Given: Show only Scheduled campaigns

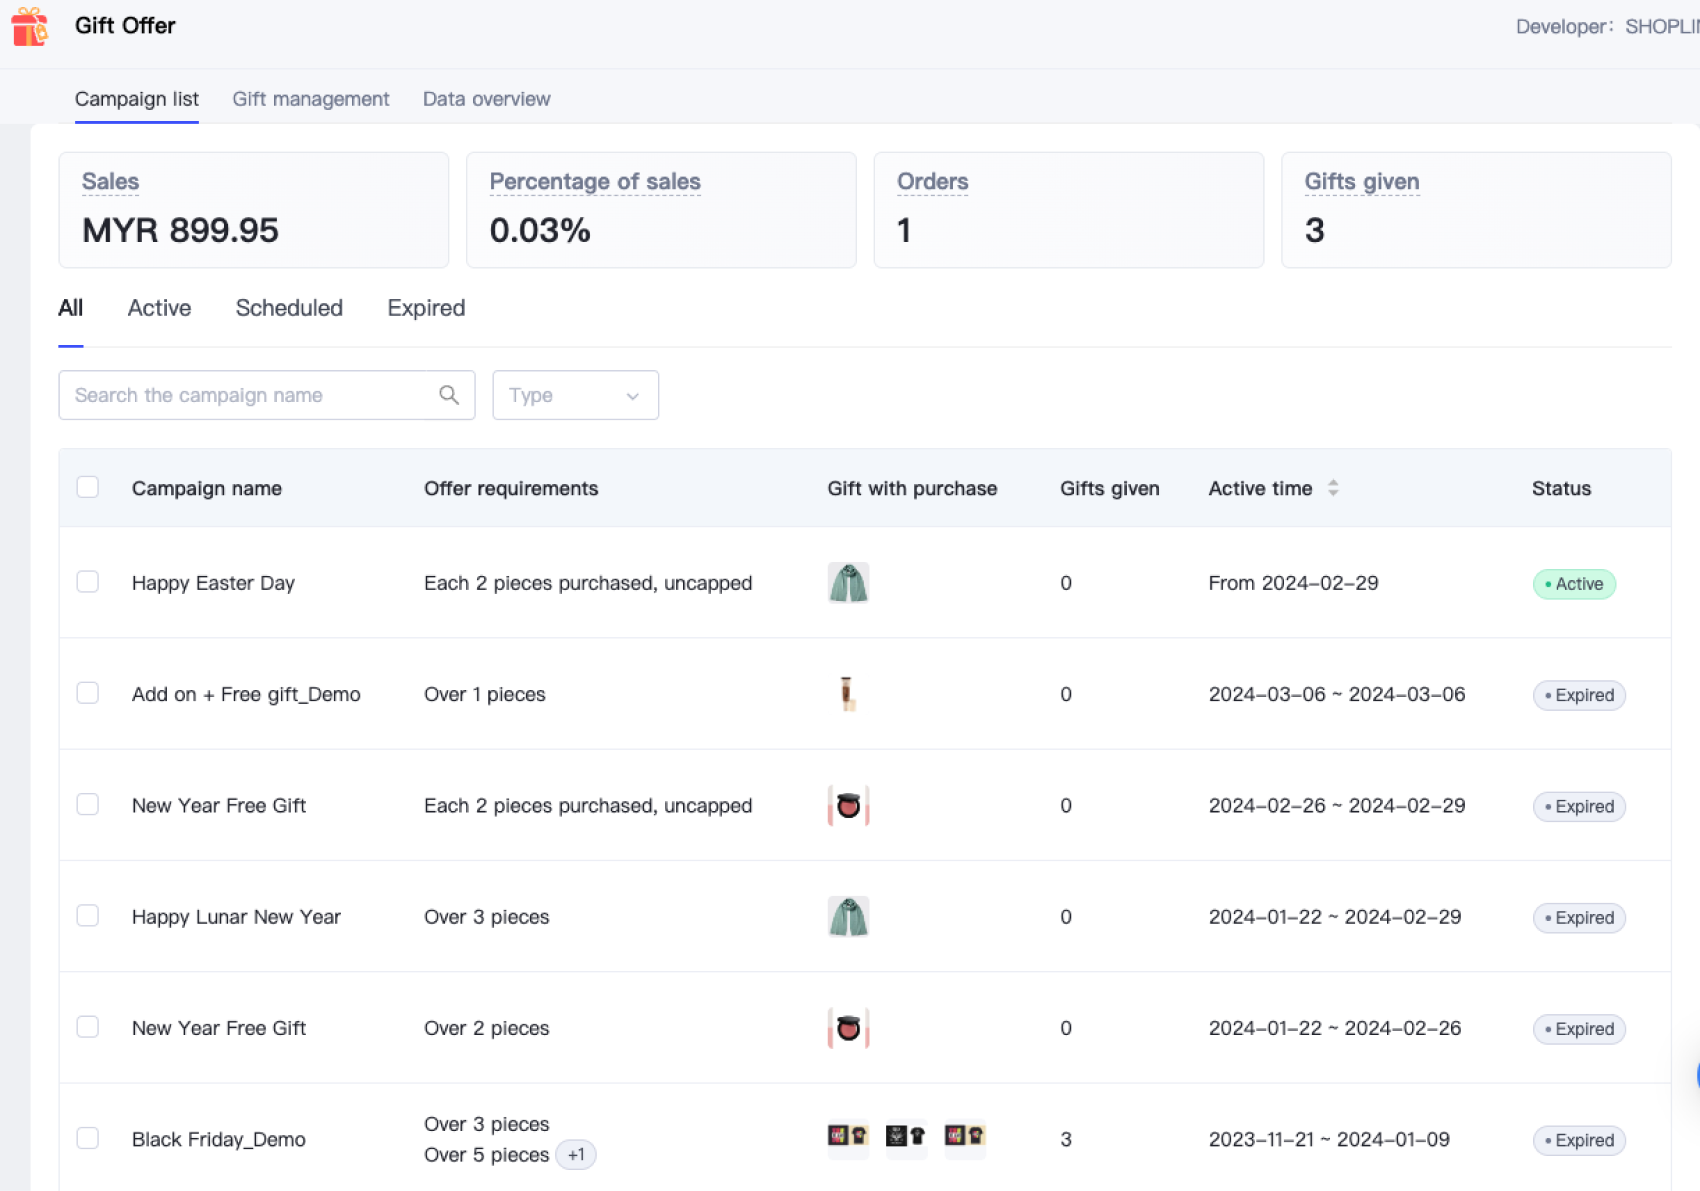Looking at the screenshot, I should 289,308.
